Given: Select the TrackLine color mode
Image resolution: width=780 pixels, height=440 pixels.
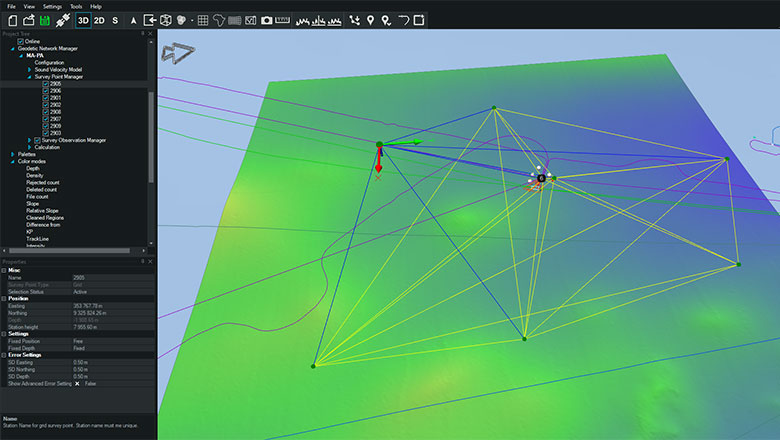Looking at the screenshot, I should coord(37,239).
